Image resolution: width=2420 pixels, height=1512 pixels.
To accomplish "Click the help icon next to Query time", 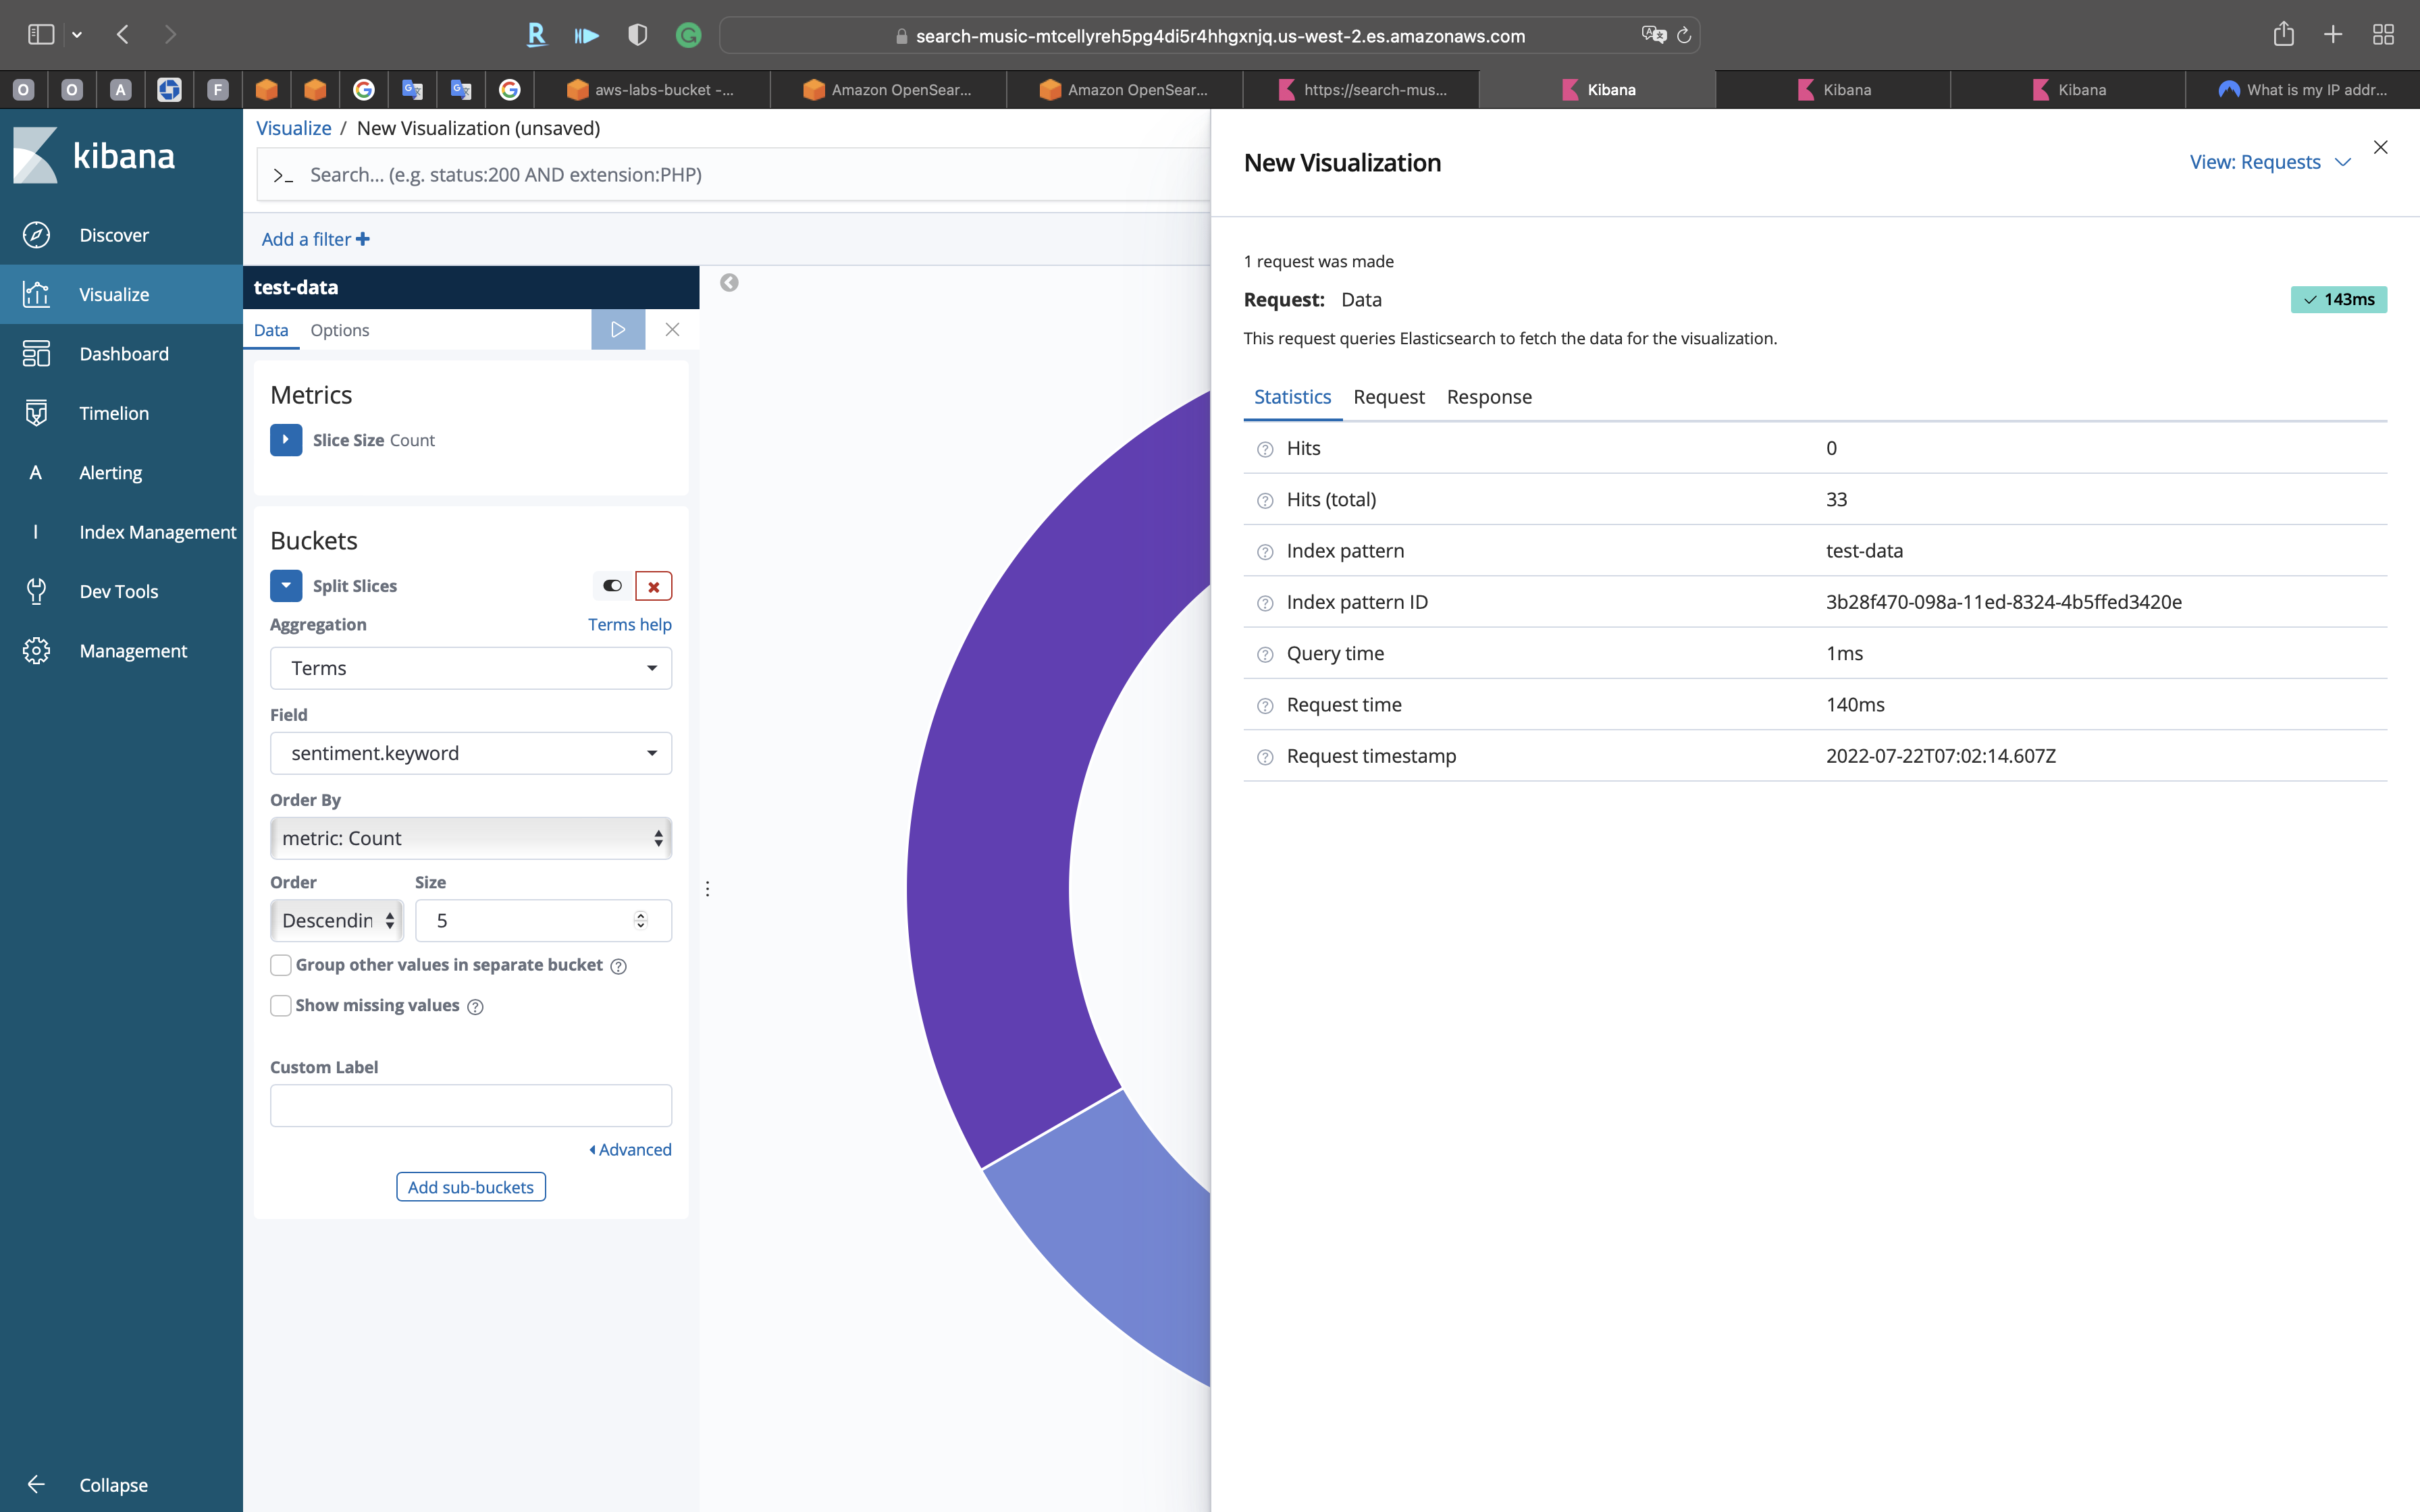I will click(x=1265, y=655).
